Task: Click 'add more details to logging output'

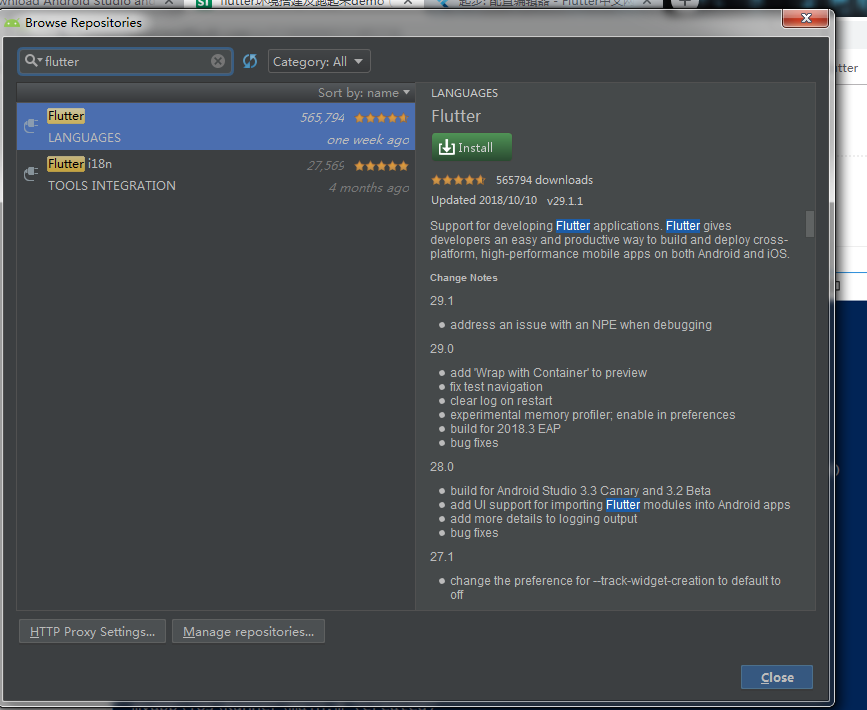Action: click(x=543, y=519)
